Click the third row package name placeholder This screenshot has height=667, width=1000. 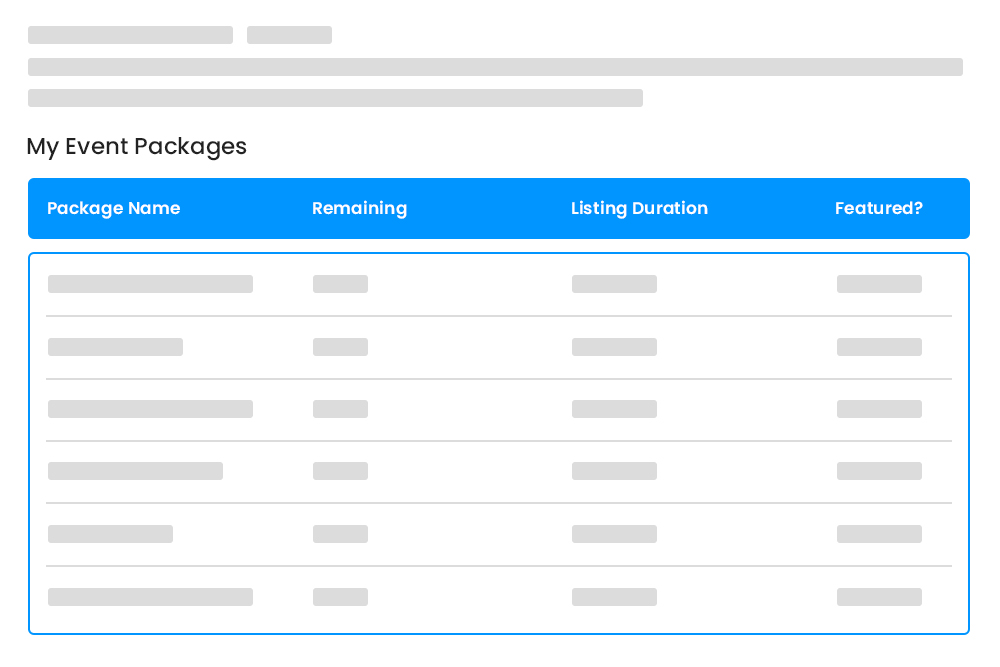[150, 409]
